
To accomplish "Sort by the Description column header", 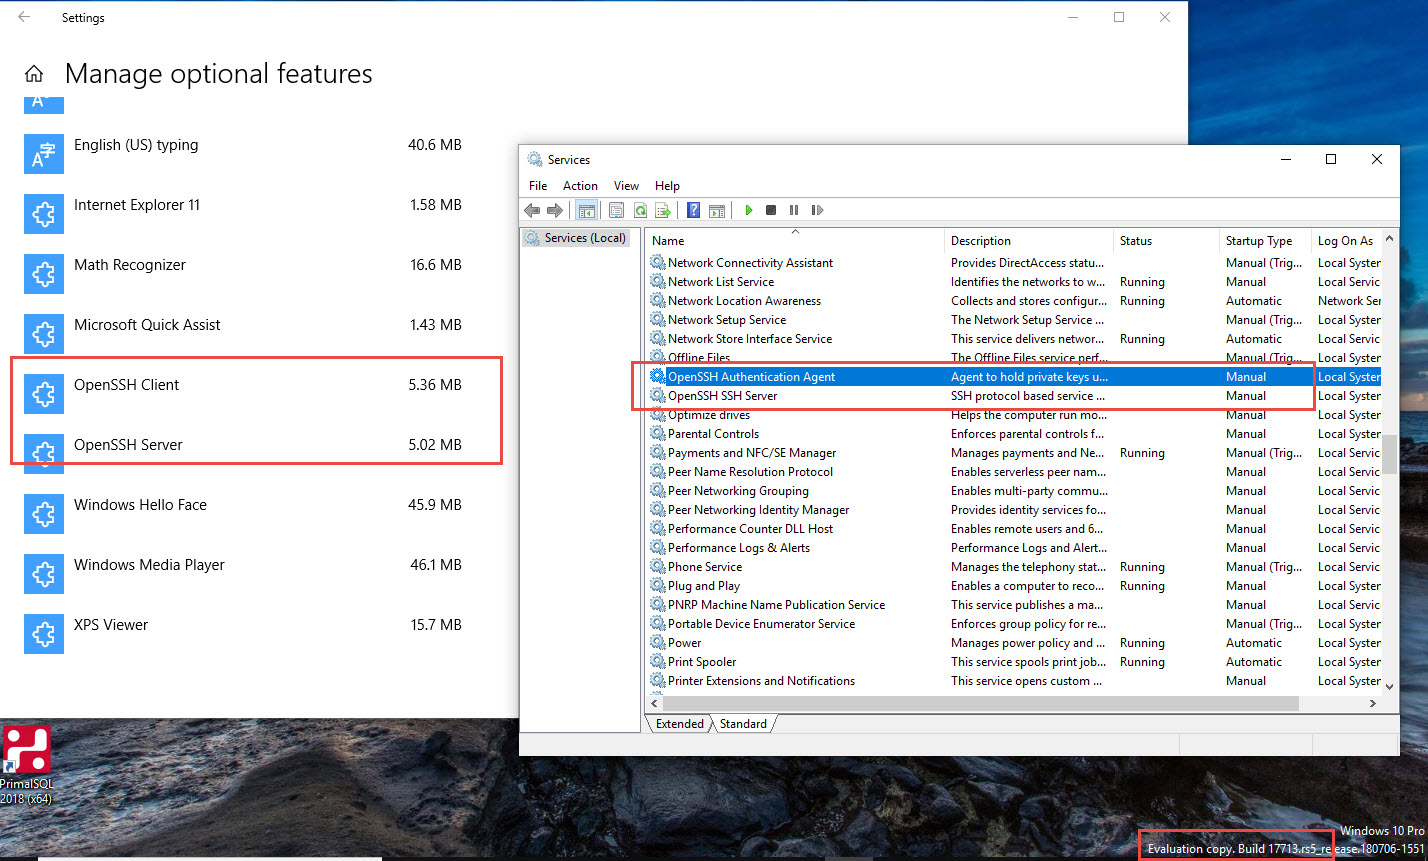I will tap(1029, 241).
